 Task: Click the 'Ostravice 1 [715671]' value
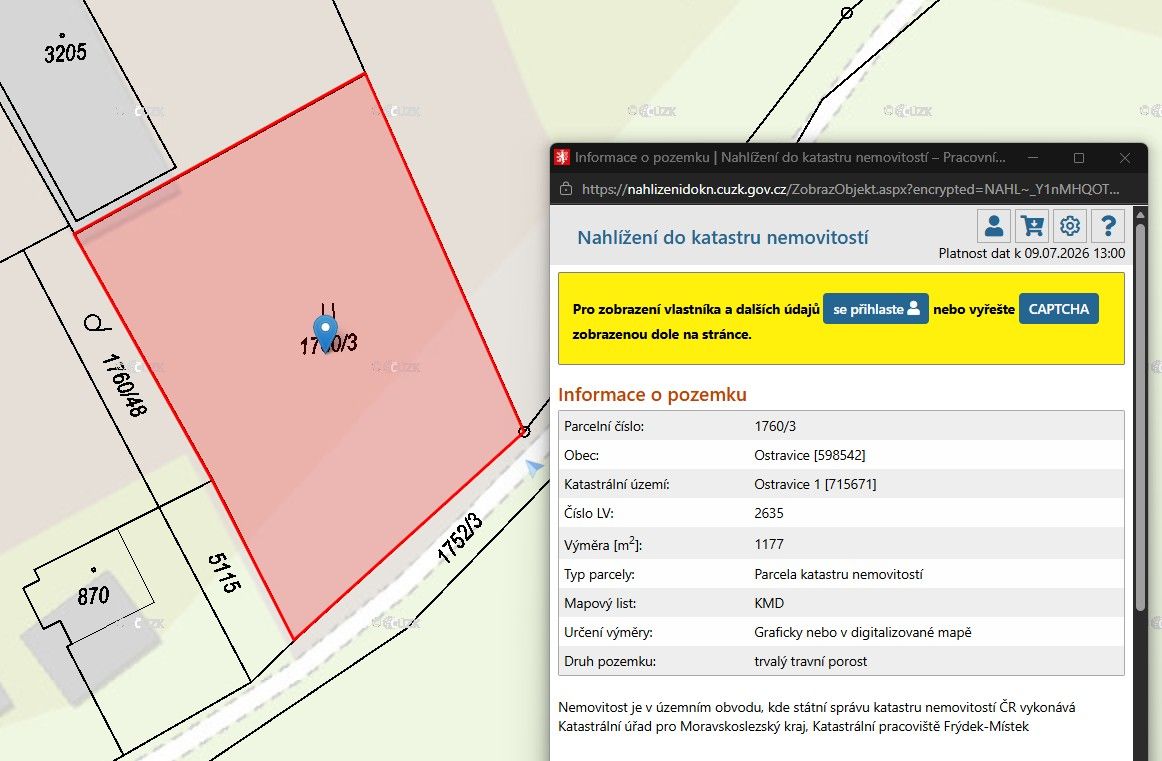point(815,484)
